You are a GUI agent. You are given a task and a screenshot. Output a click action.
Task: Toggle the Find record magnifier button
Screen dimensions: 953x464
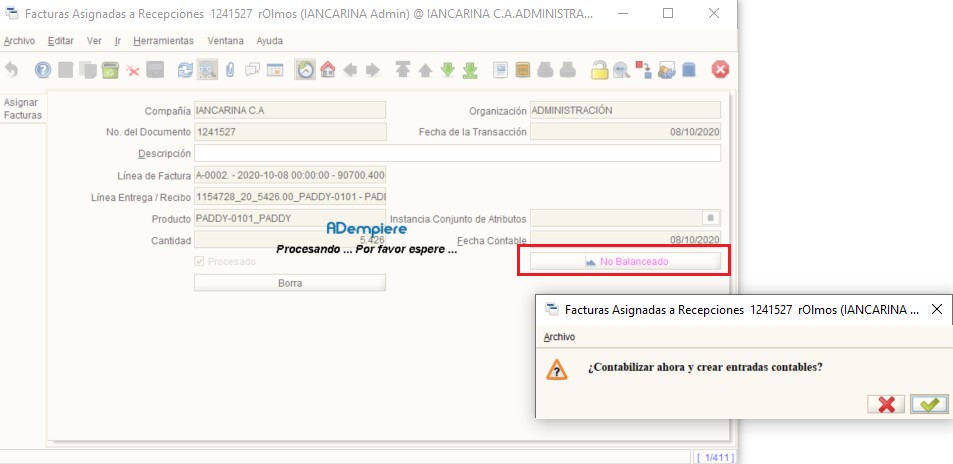point(208,70)
